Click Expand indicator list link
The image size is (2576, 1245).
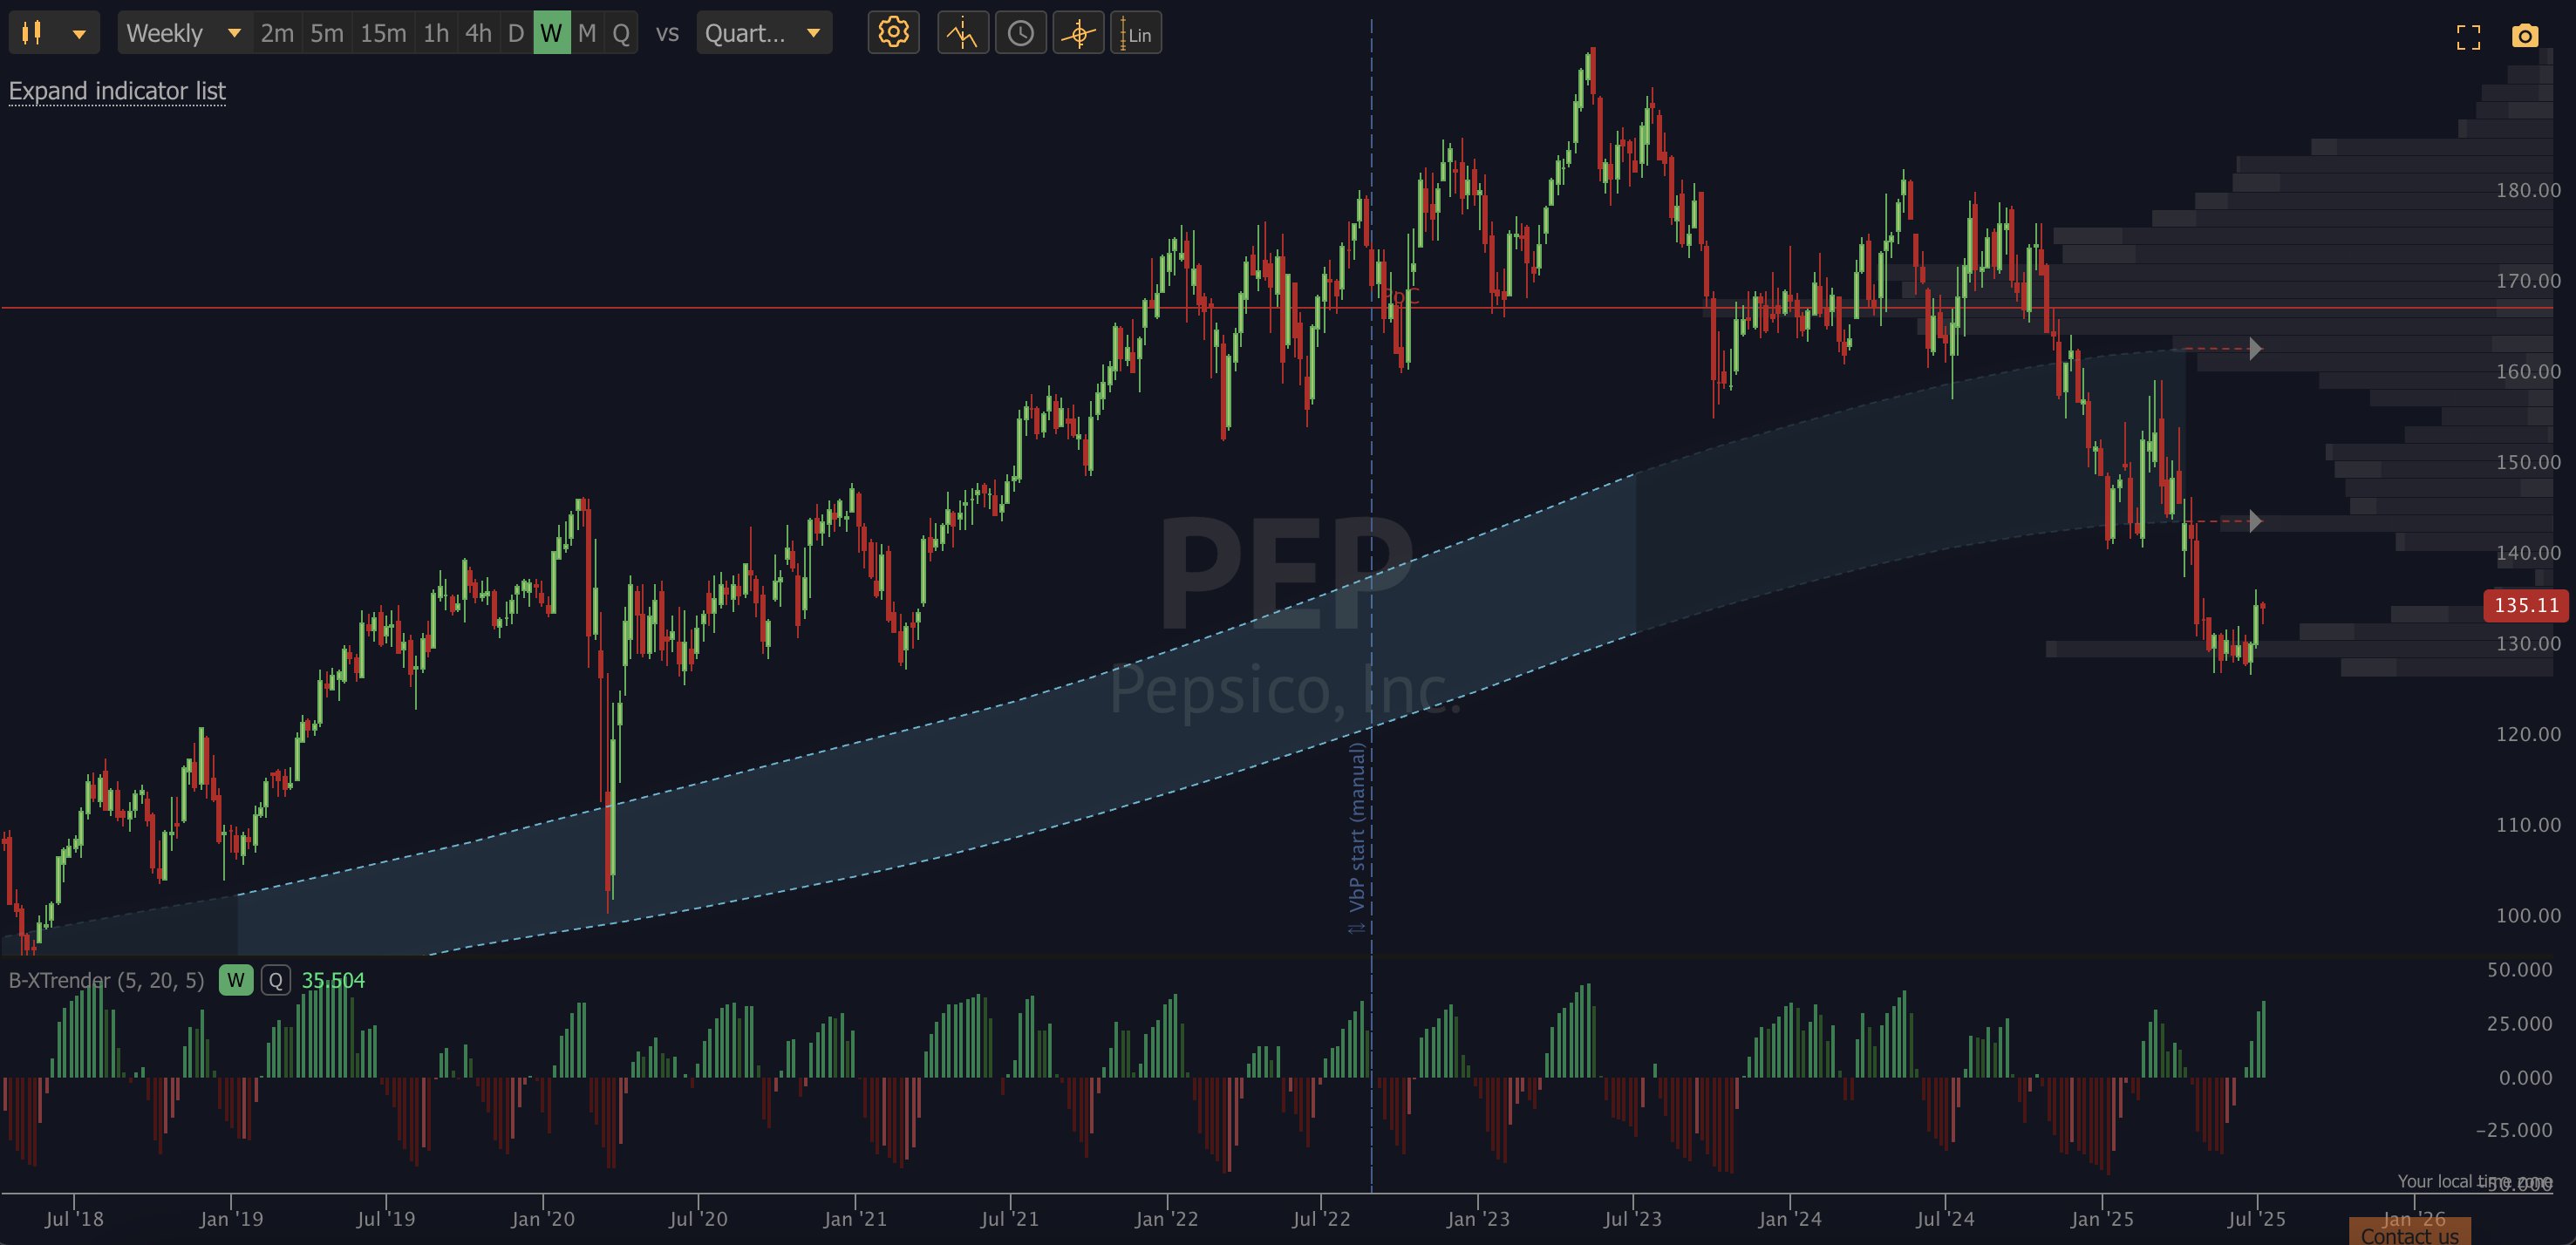117,91
